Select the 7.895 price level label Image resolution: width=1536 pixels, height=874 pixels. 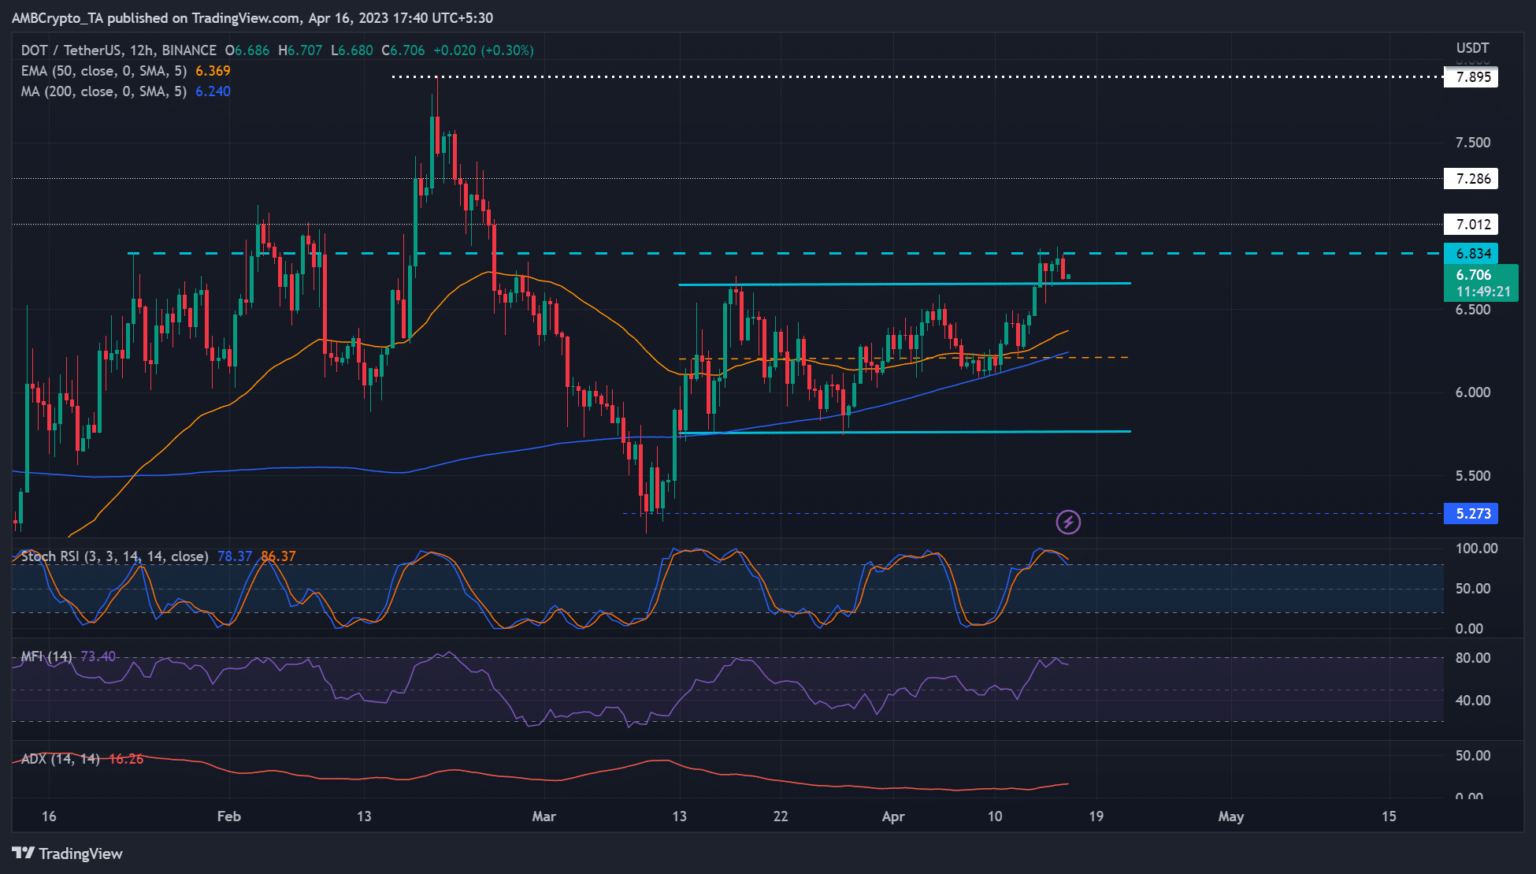(1471, 77)
